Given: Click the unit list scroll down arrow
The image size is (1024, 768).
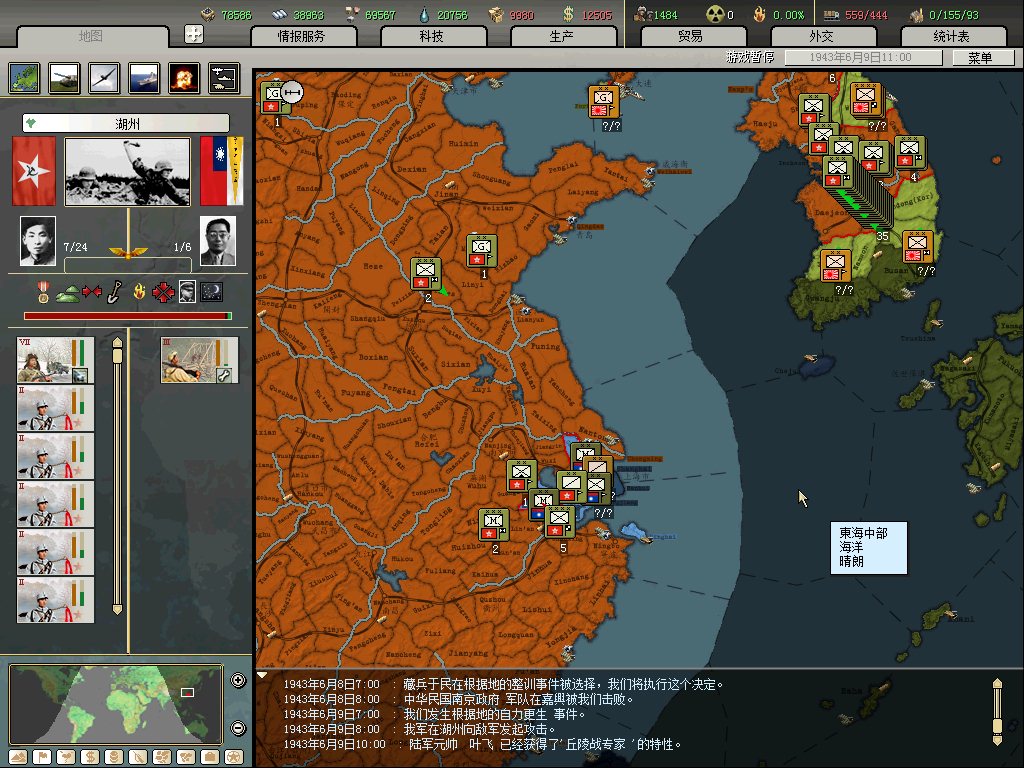Looking at the screenshot, I should [117, 608].
